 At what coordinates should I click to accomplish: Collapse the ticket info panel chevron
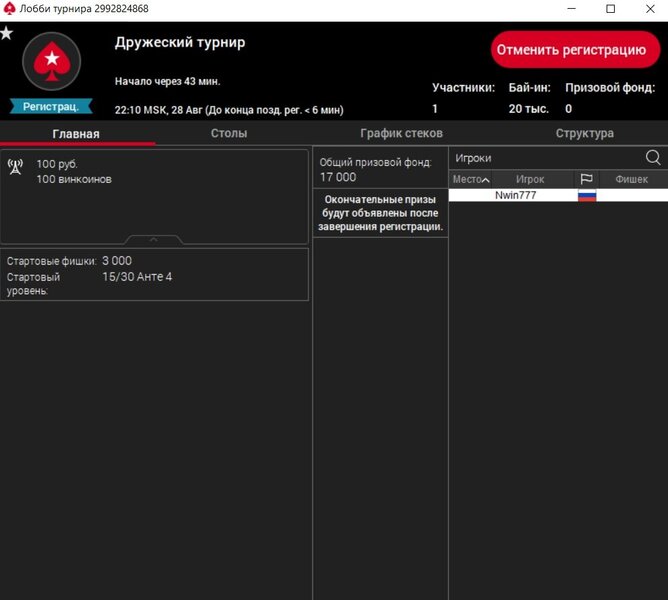click(154, 240)
